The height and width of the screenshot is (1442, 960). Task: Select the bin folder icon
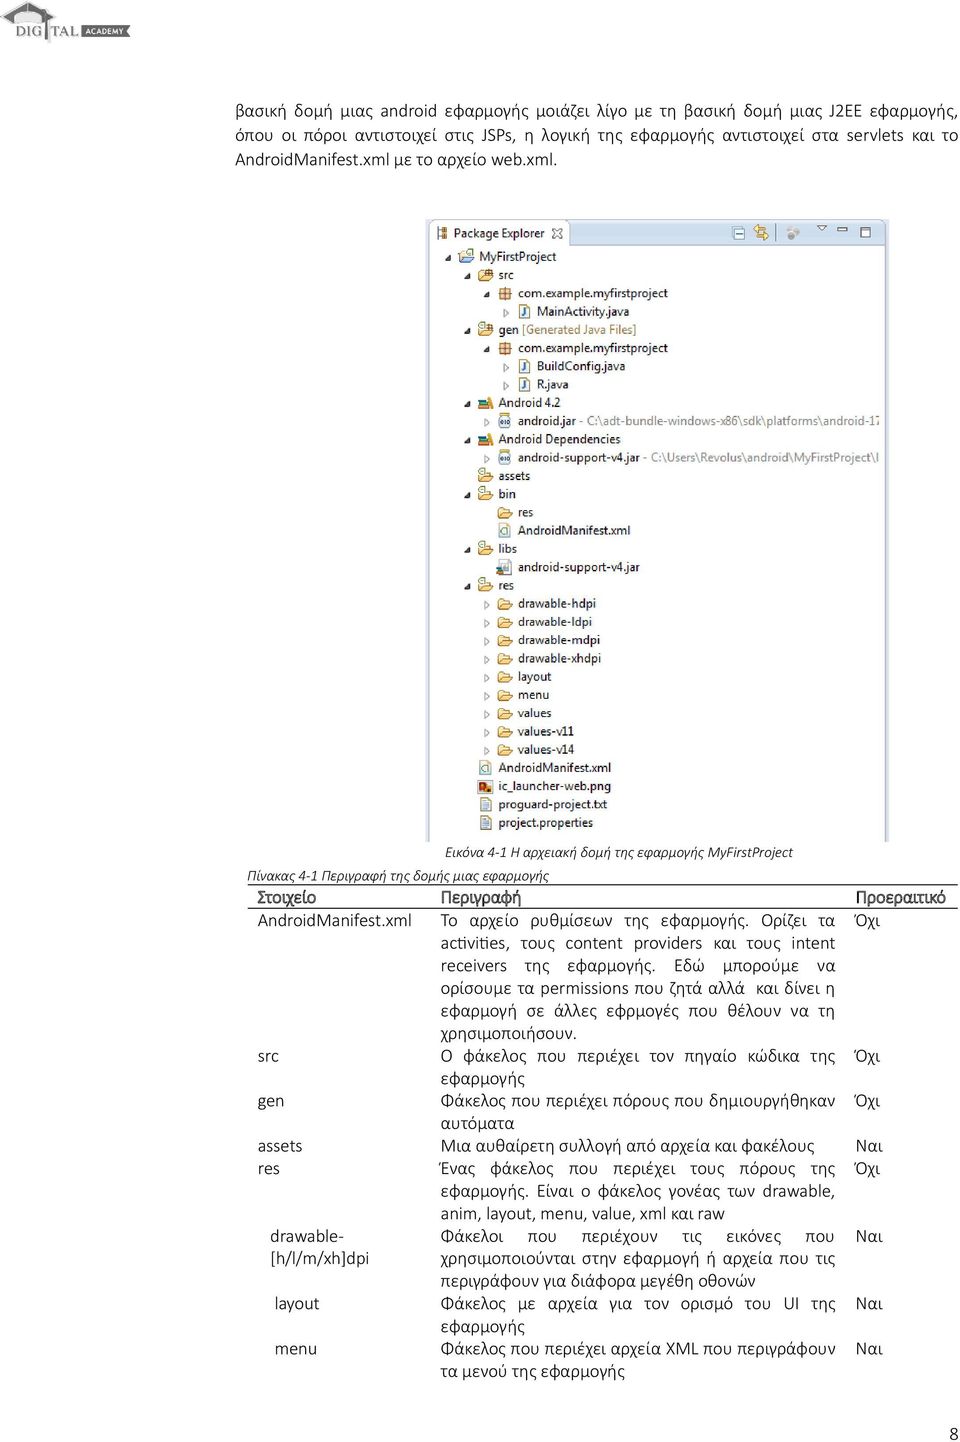[486, 494]
